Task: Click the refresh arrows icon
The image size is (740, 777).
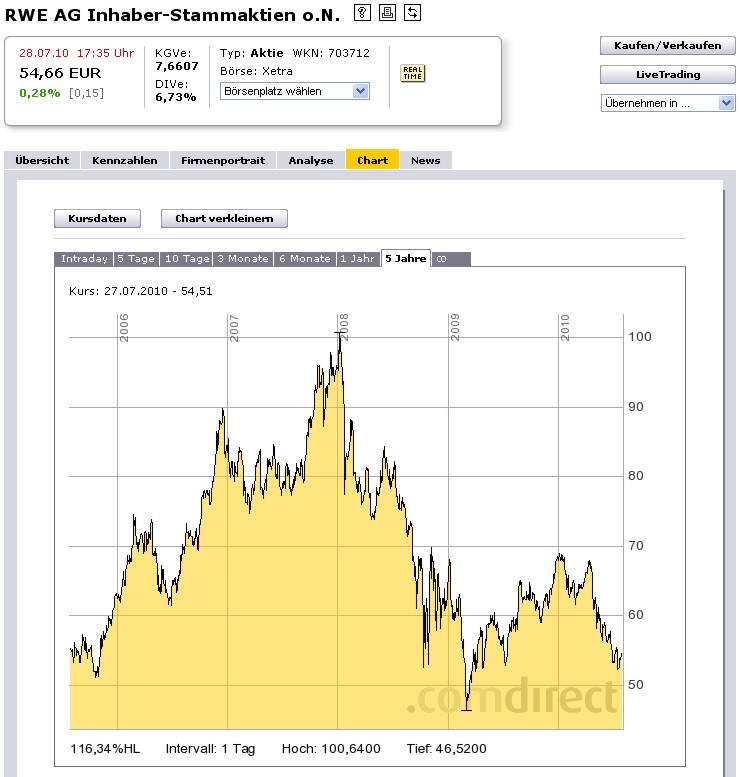Action: click(x=412, y=13)
